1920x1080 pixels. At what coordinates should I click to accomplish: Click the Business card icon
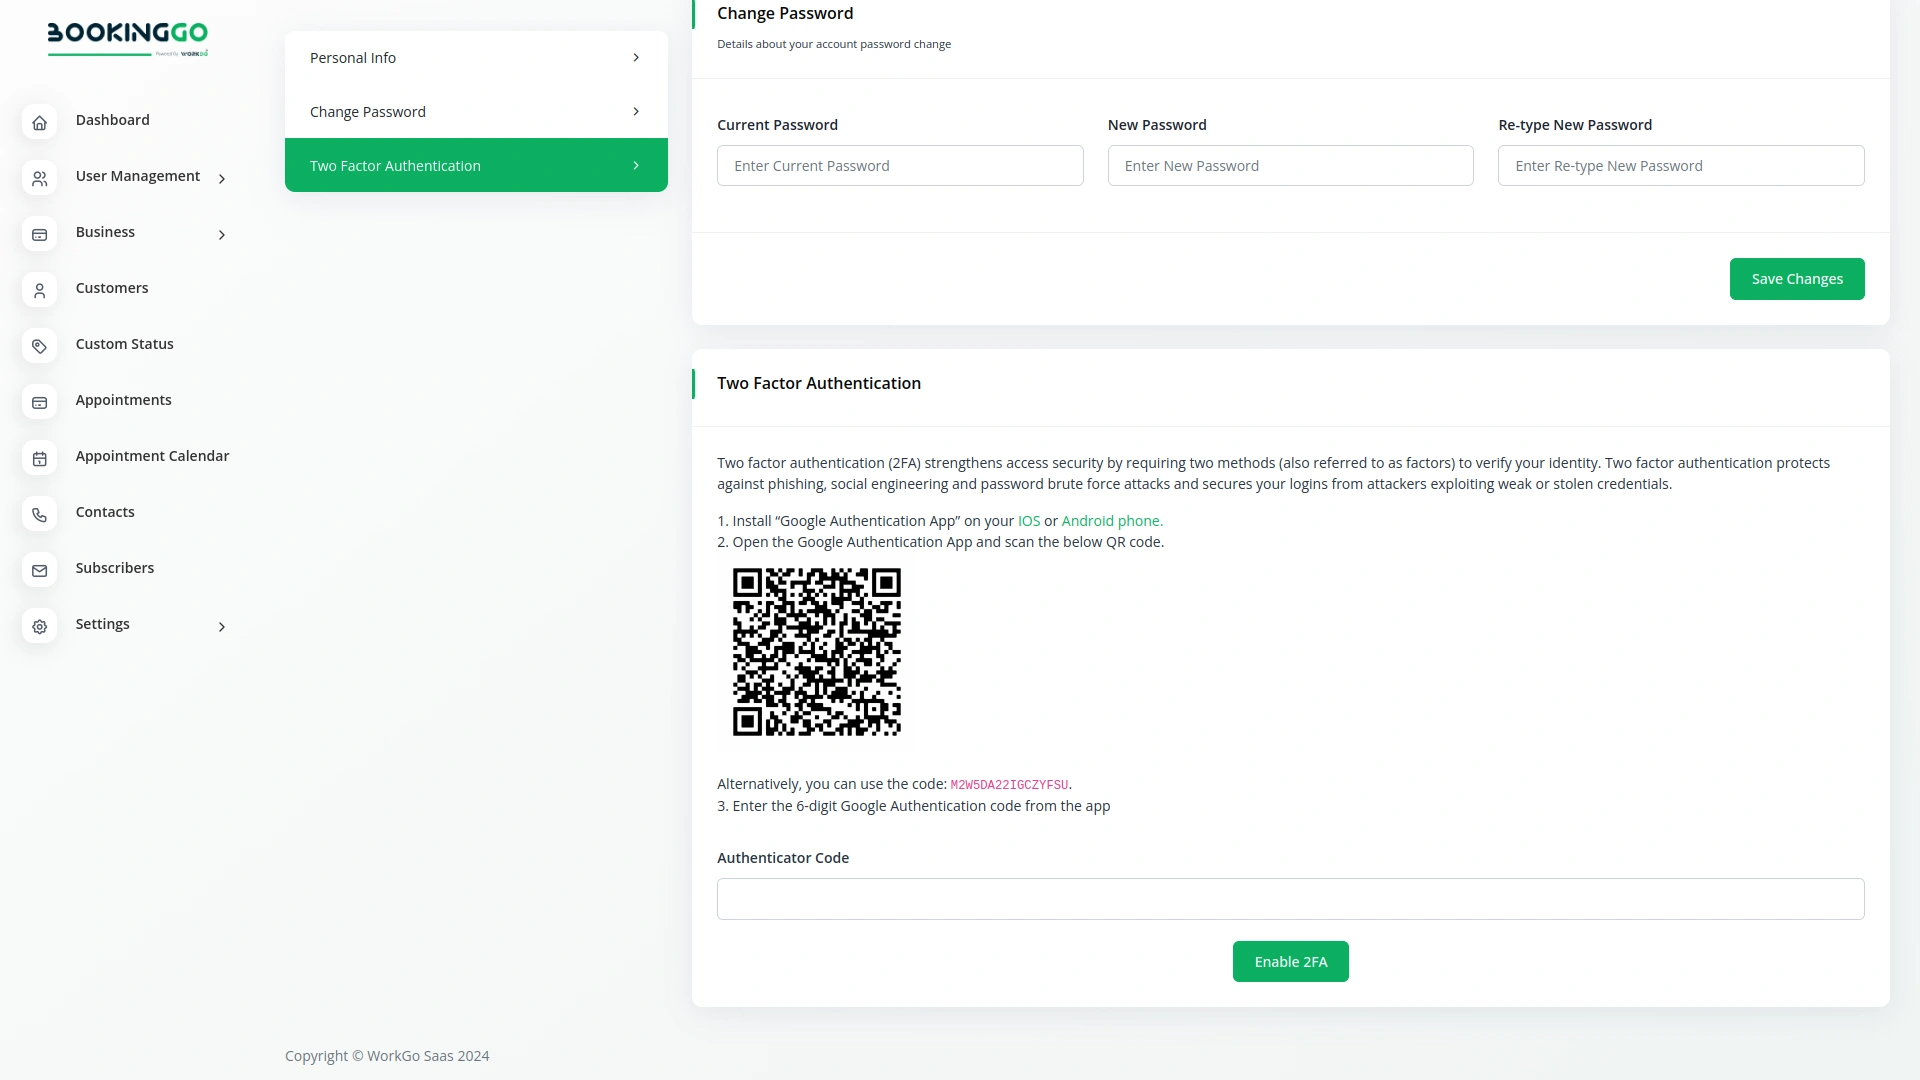point(39,234)
